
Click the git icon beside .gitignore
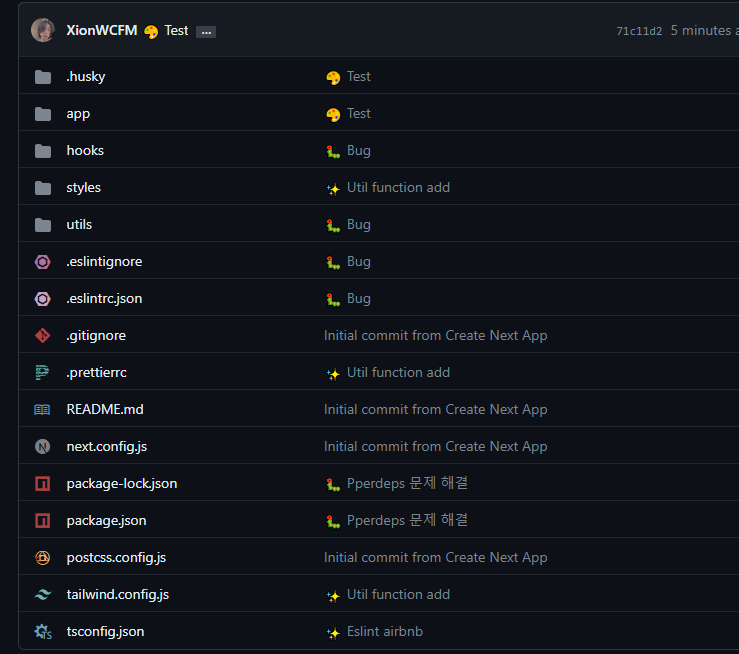(42, 335)
